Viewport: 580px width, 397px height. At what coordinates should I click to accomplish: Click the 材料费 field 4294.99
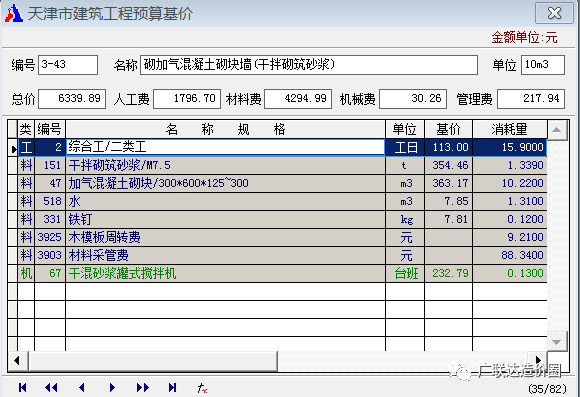298,99
